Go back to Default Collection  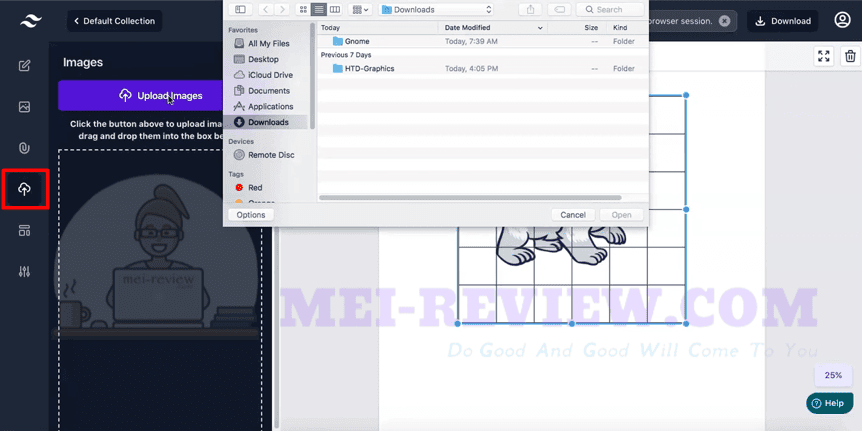(115, 21)
